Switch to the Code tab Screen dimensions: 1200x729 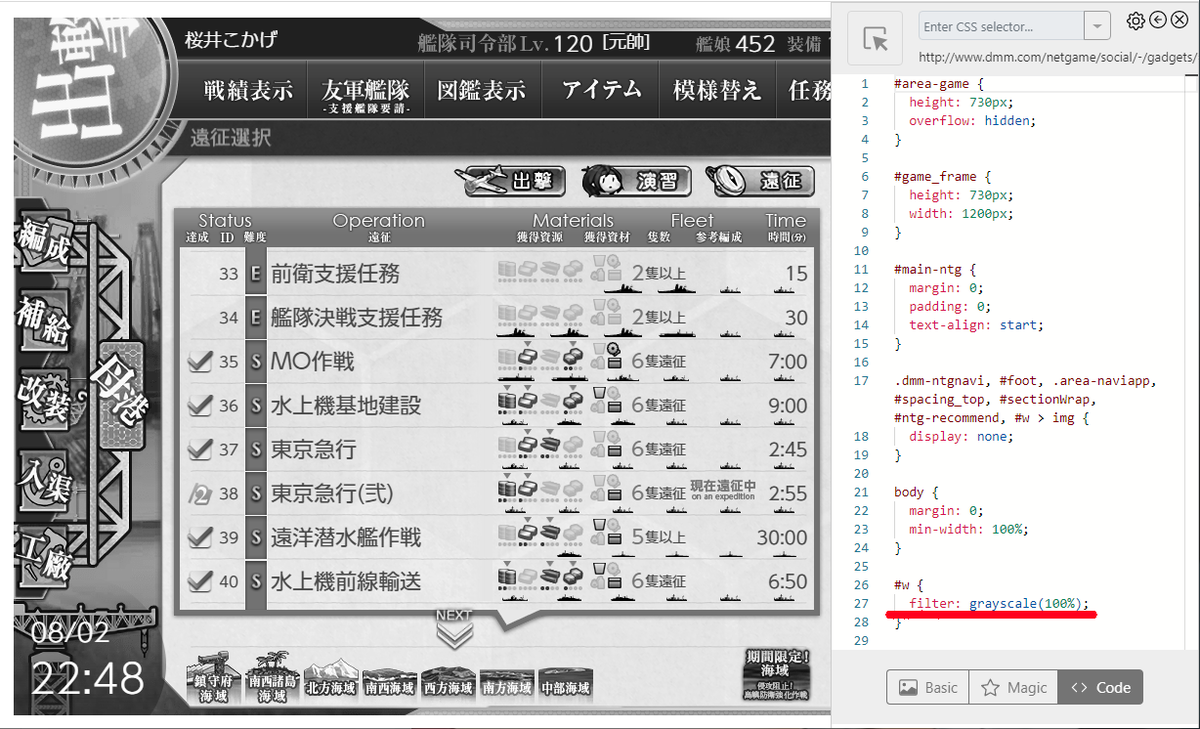tap(1100, 687)
